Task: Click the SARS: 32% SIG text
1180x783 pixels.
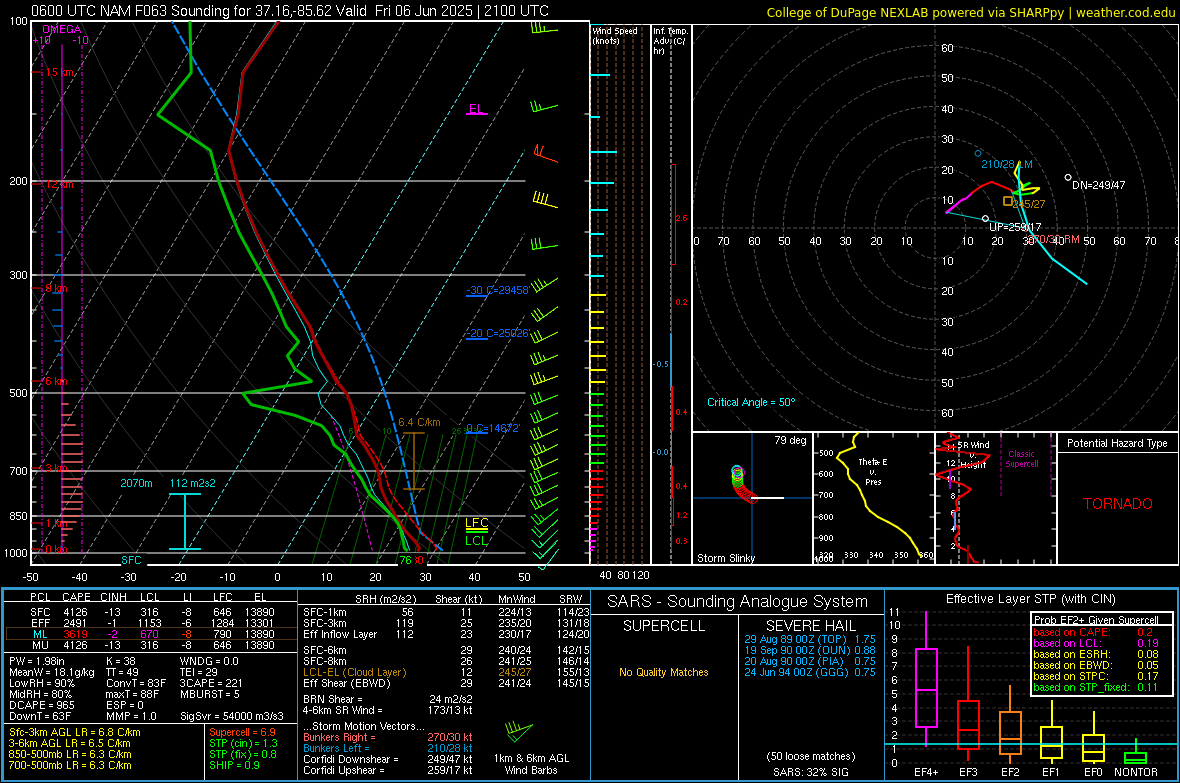Action: point(810,772)
